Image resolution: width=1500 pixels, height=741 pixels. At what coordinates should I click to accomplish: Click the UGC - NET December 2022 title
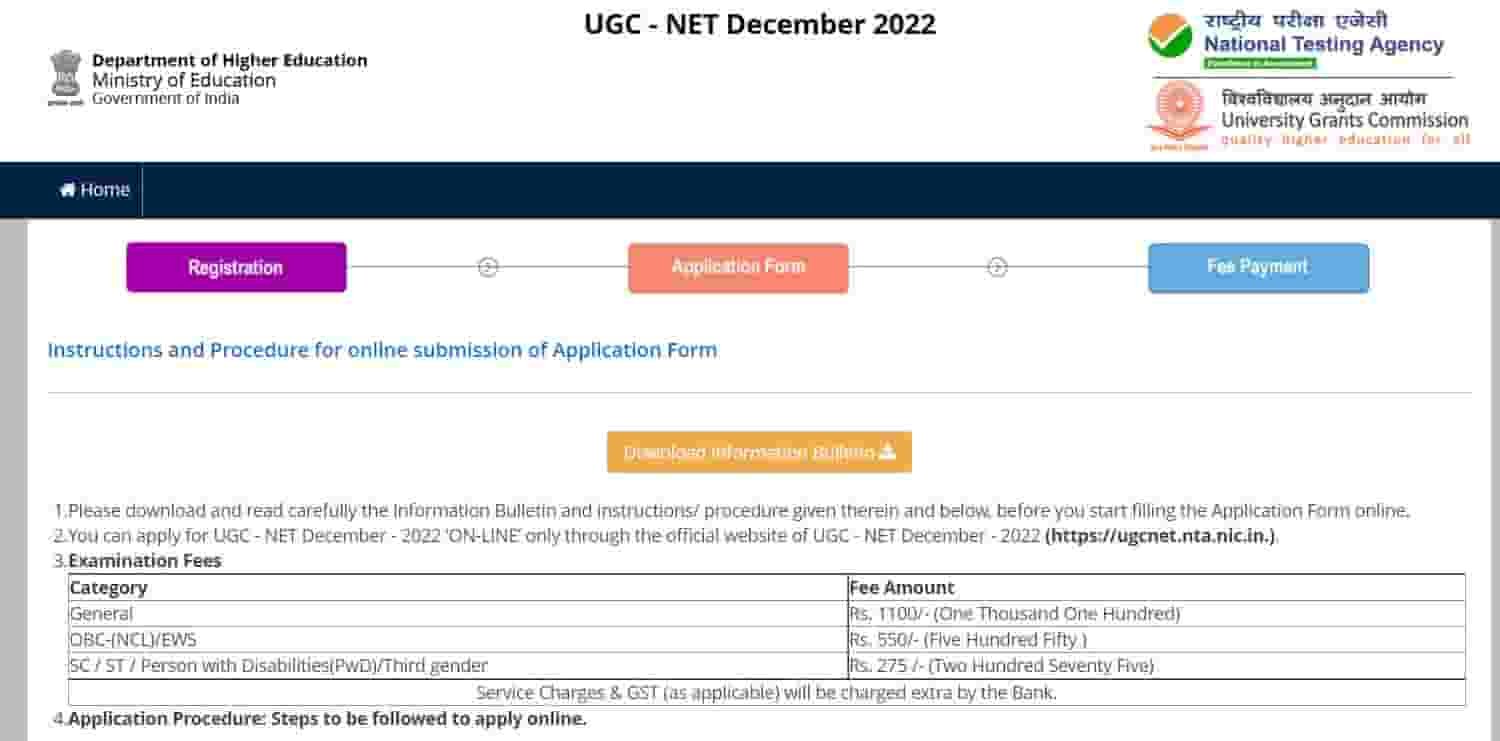point(760,24)
